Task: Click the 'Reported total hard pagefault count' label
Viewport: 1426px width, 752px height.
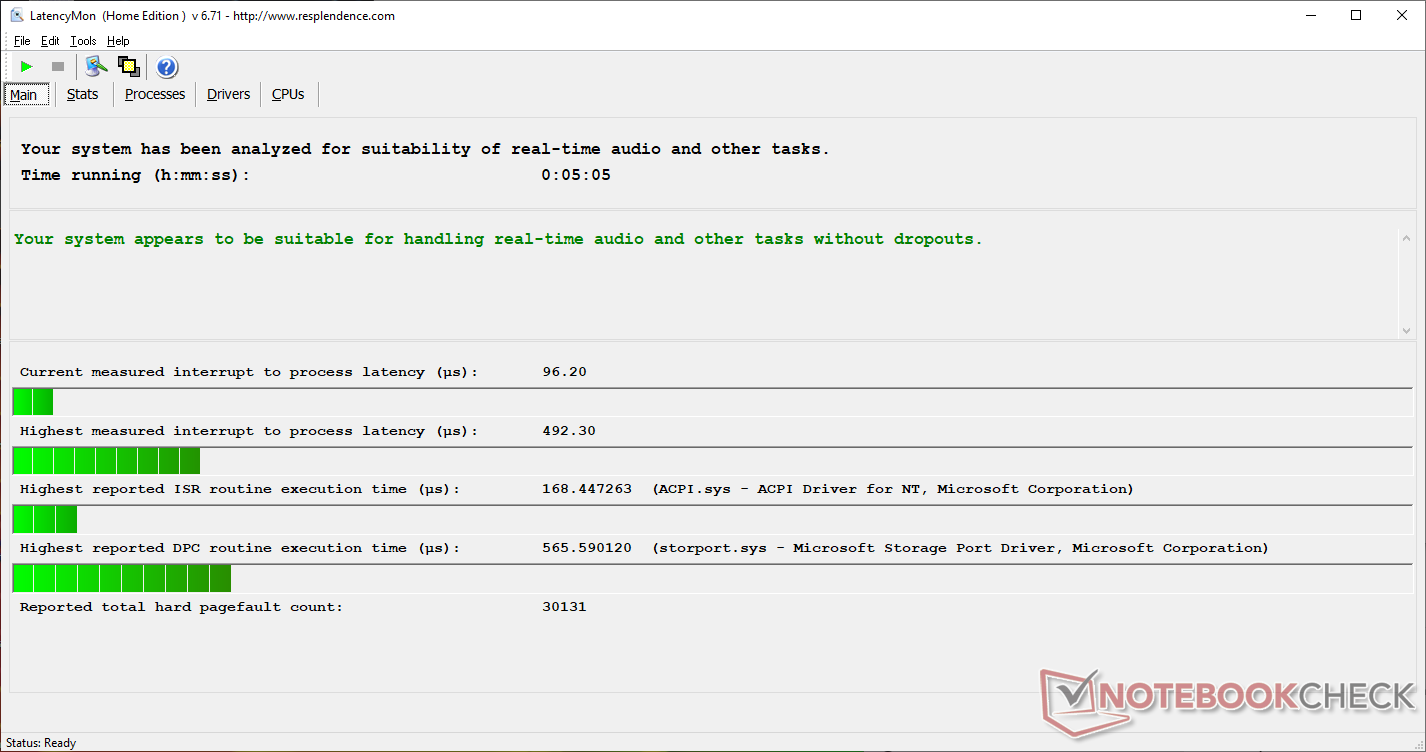Action: (x=181, y=607)
